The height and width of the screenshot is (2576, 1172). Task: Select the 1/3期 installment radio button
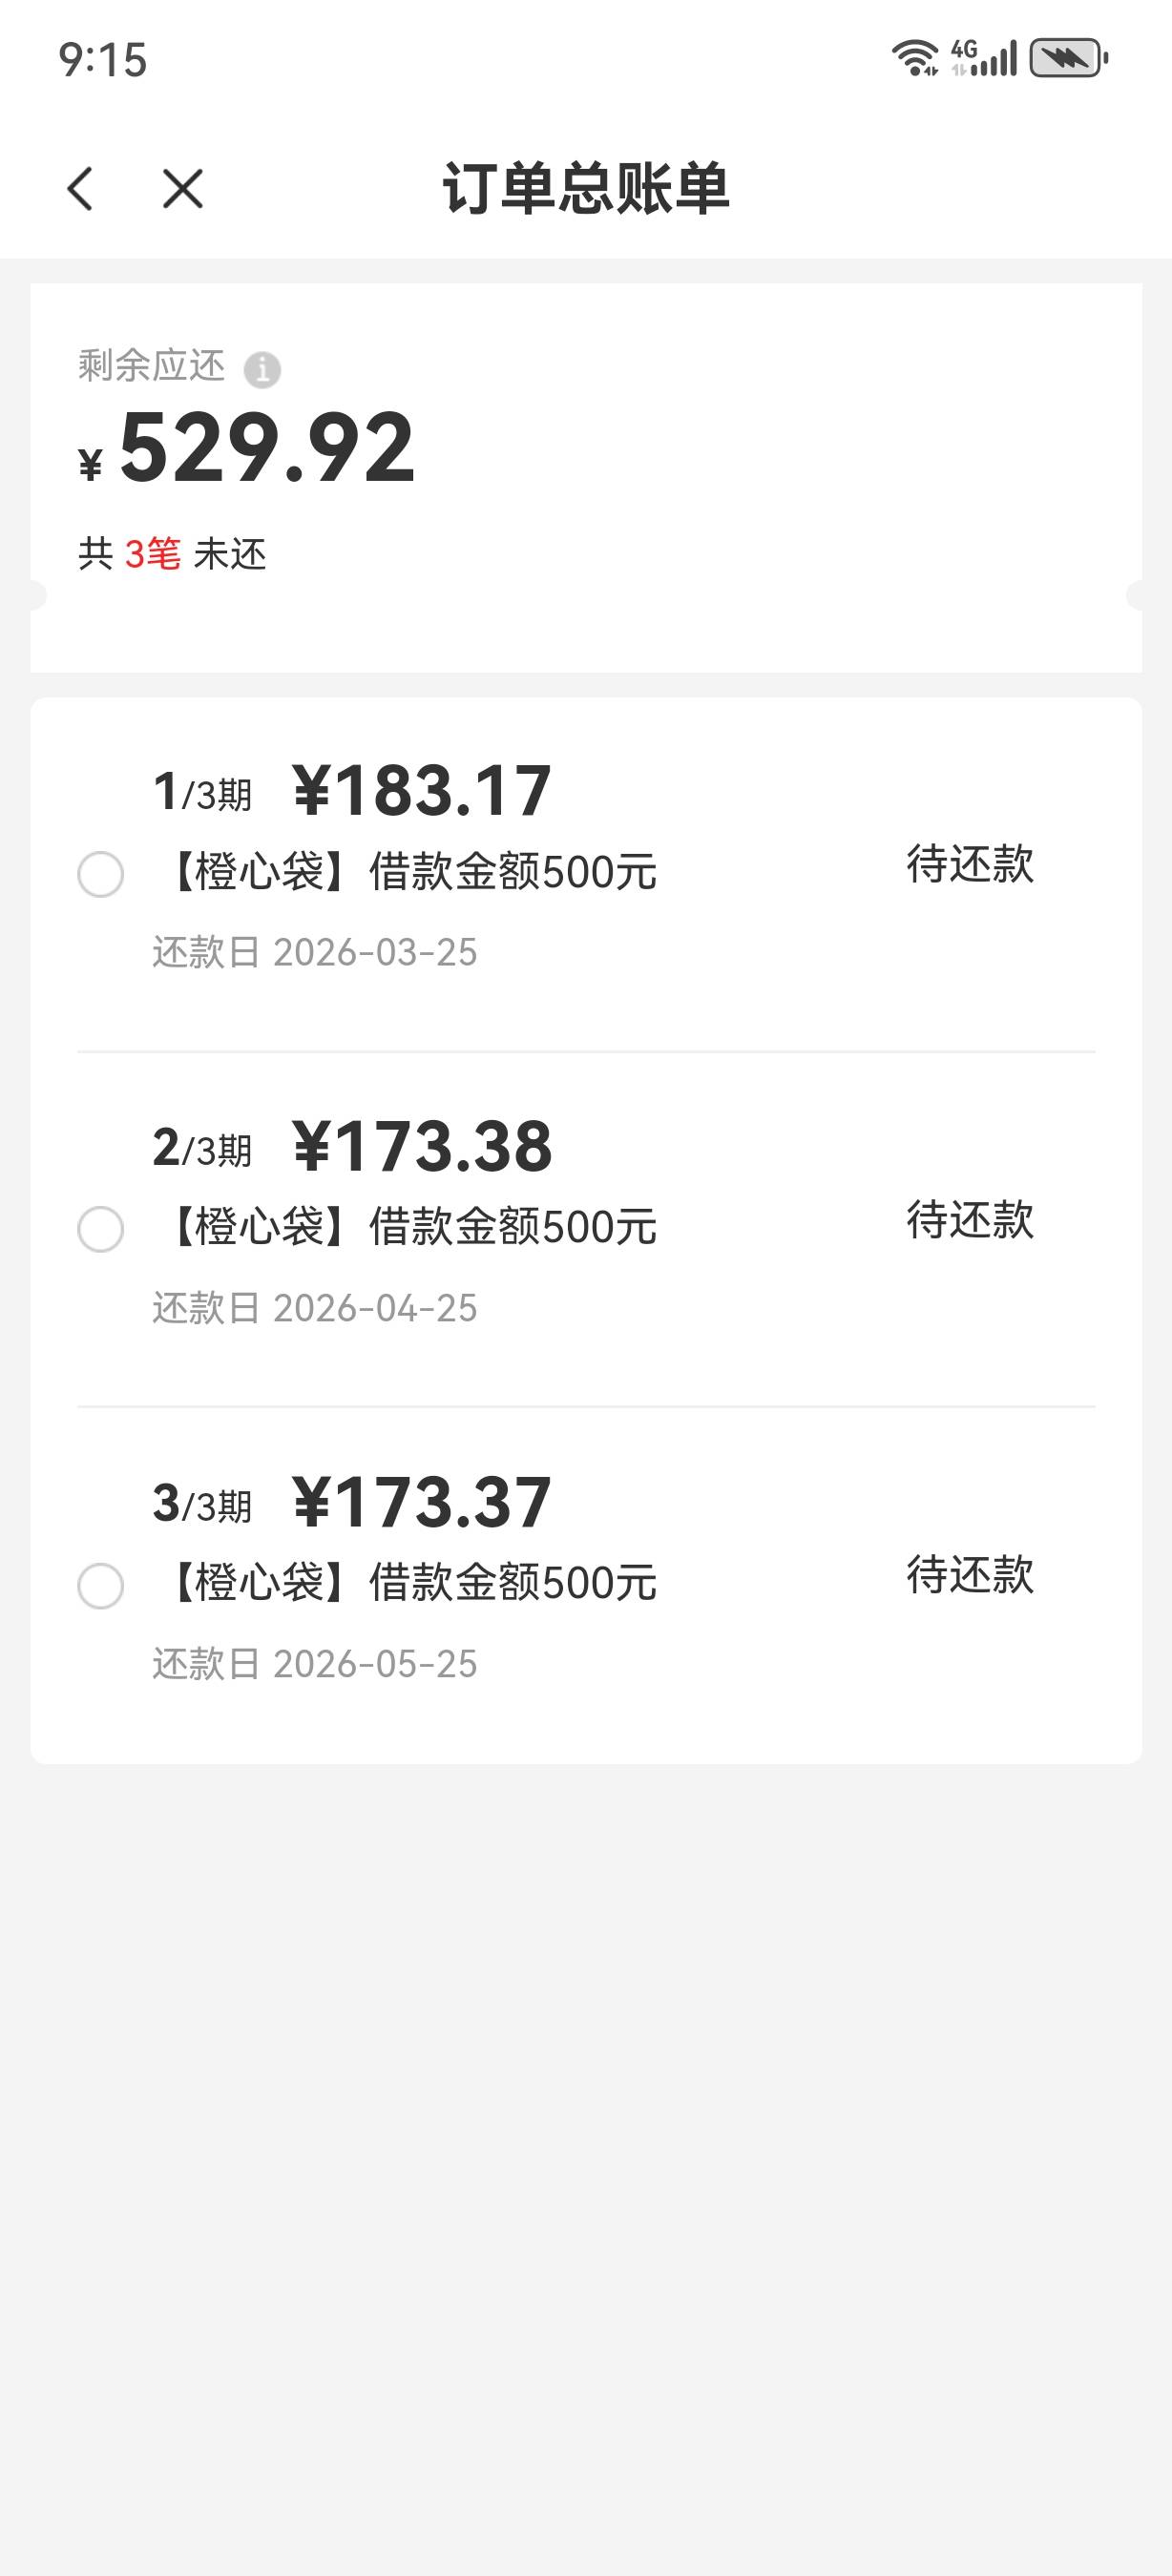coord(101,874)
